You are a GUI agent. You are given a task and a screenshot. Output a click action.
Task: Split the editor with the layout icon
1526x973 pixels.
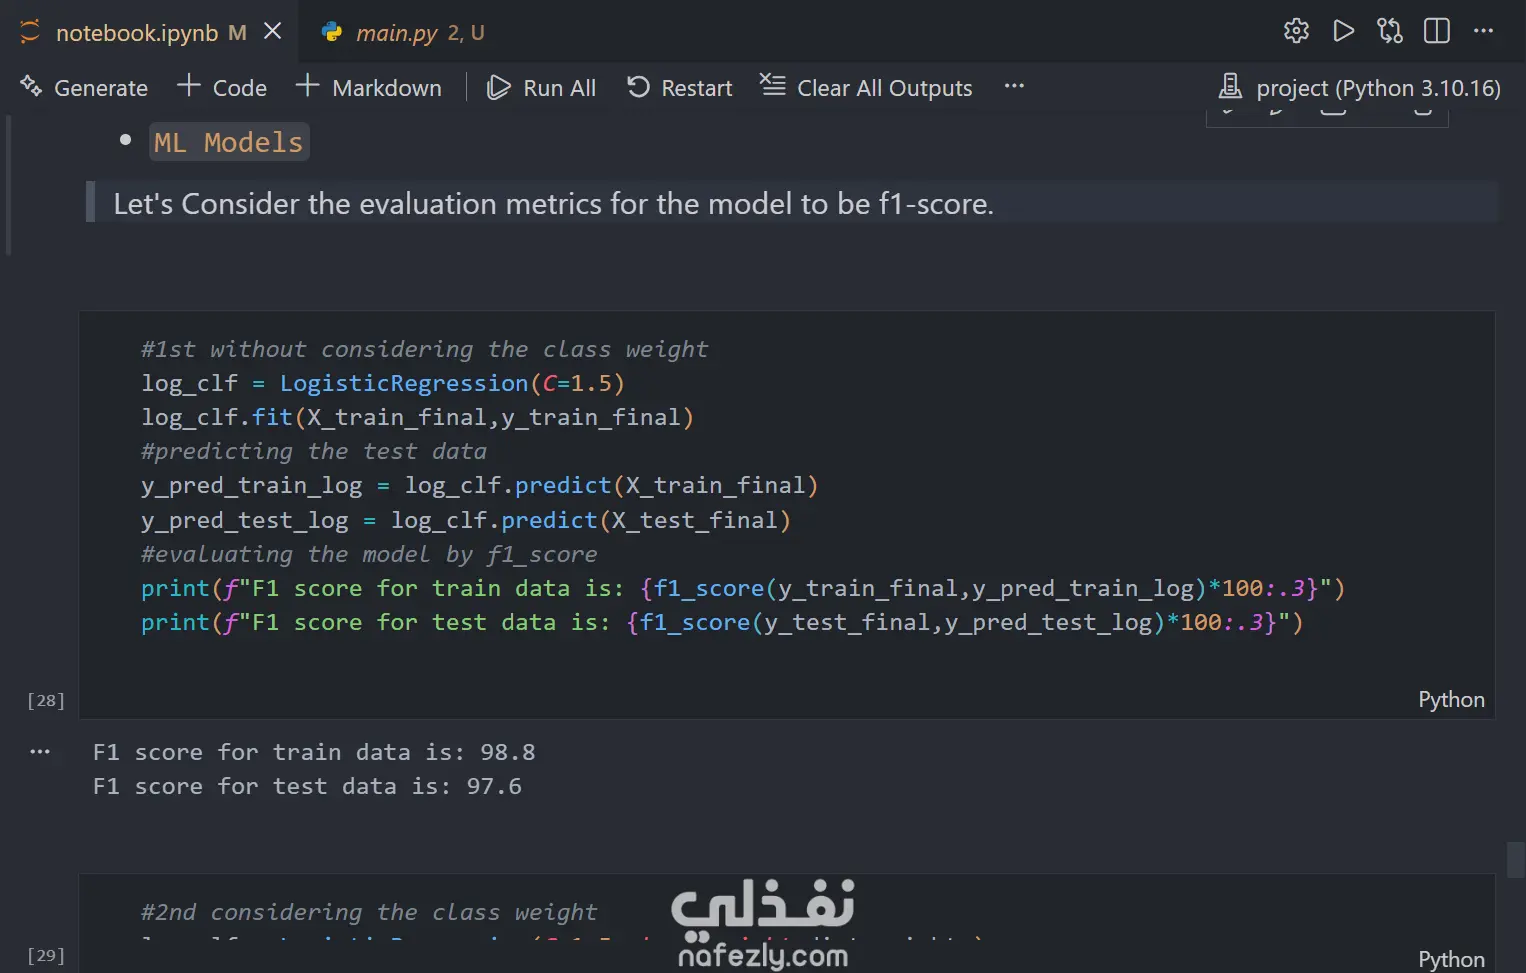click(x=1436, y=31)
